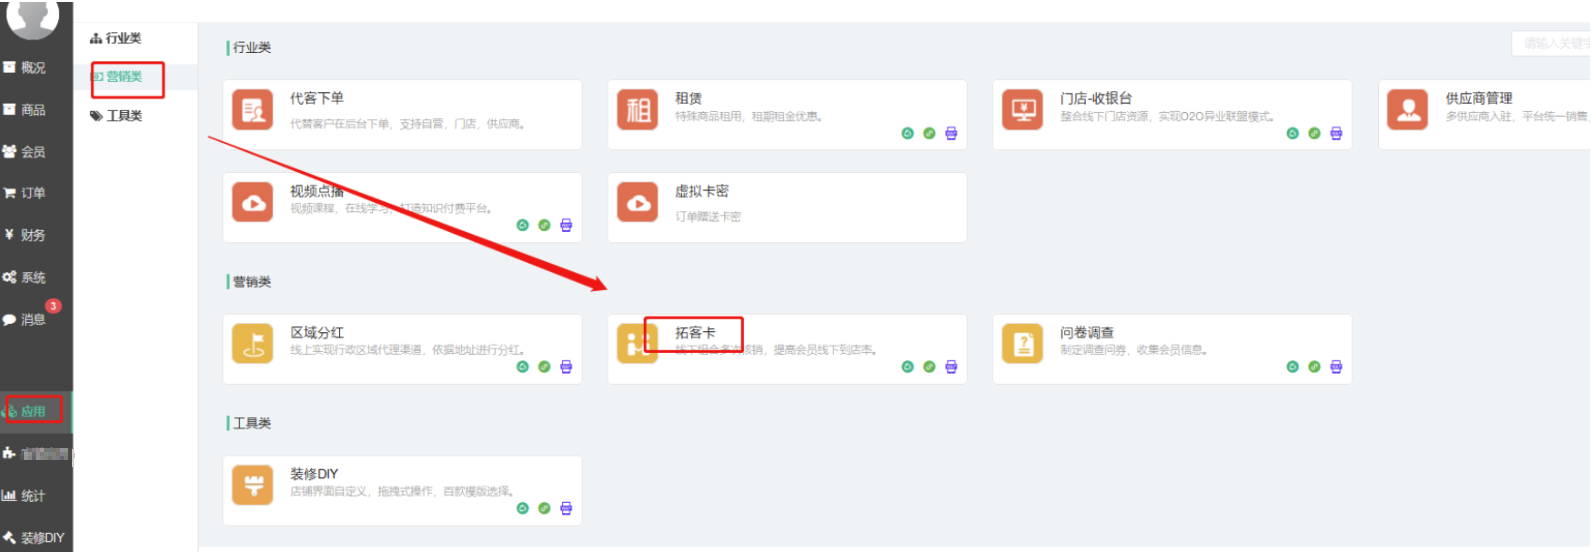Viewport: 1596px width, 552px height.
Task: Click blue shop icon on 区域分红 card
Action: tap(566, 367)
